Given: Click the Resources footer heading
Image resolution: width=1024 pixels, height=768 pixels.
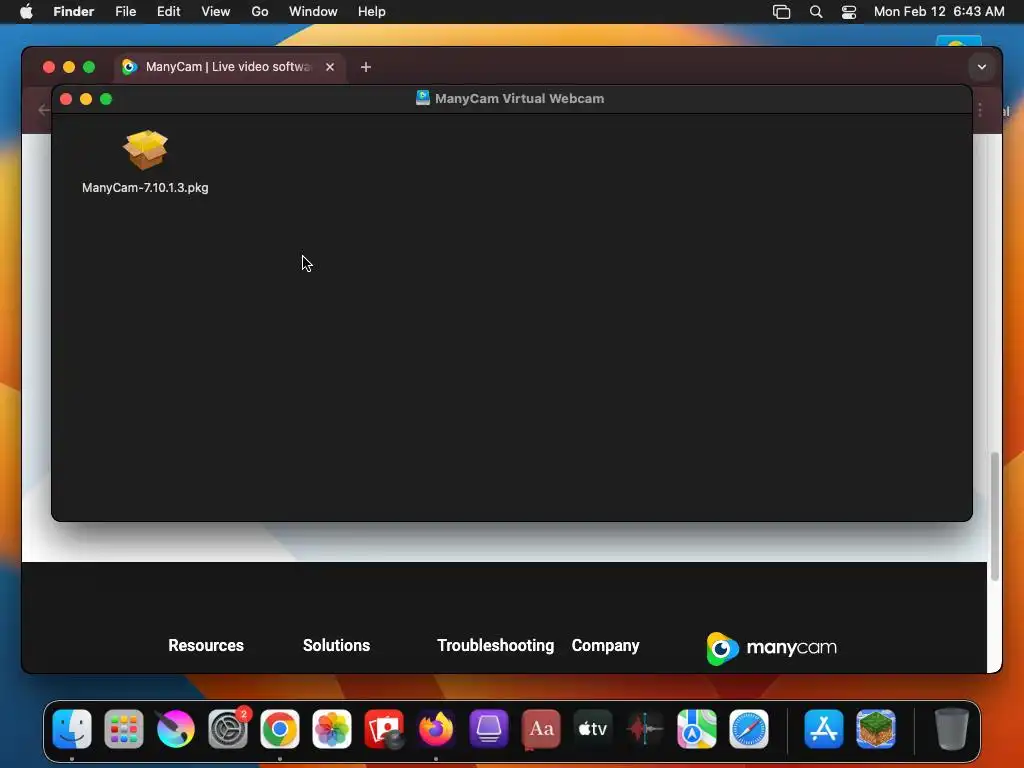Looking at the screenshot, I should (206, 645).
